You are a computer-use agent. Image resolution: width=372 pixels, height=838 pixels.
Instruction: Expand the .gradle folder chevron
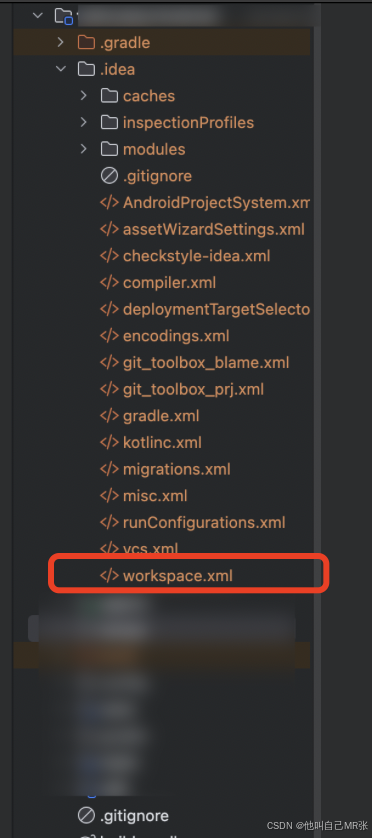click(61, 42)
